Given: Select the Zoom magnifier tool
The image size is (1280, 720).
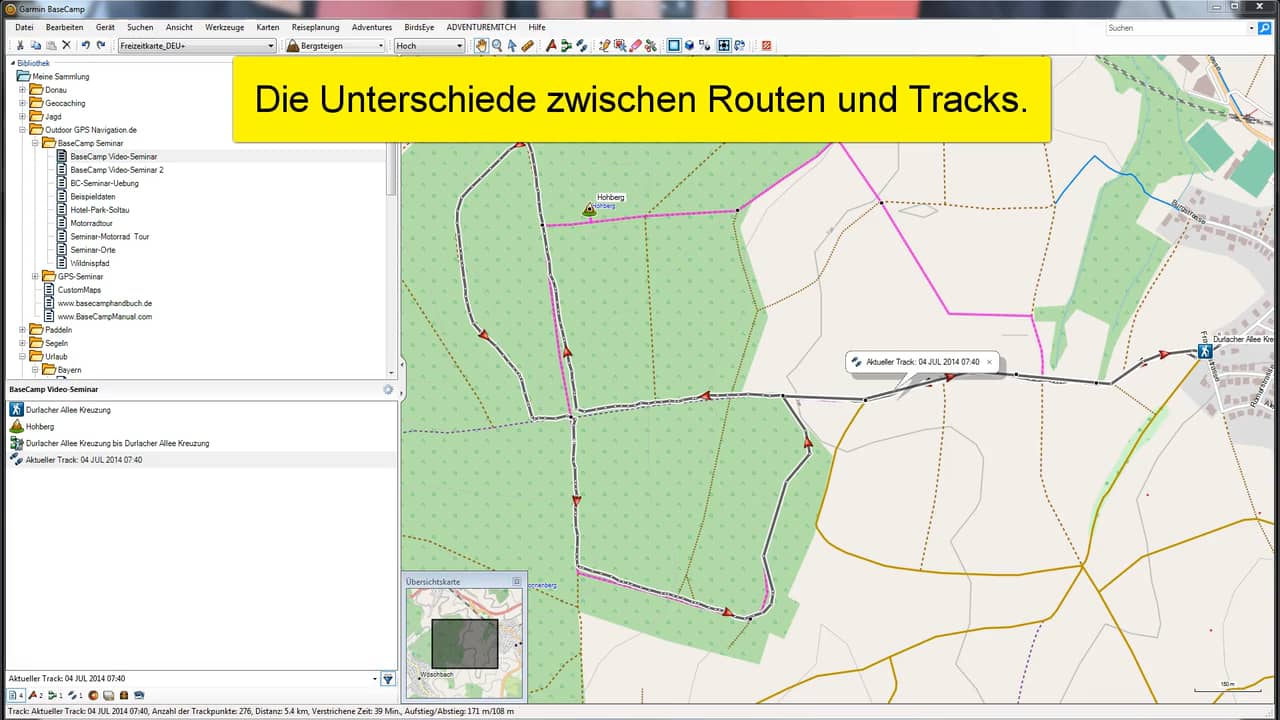Looking at the screenshot, I should pyautogui.click(x=497, y=45).
